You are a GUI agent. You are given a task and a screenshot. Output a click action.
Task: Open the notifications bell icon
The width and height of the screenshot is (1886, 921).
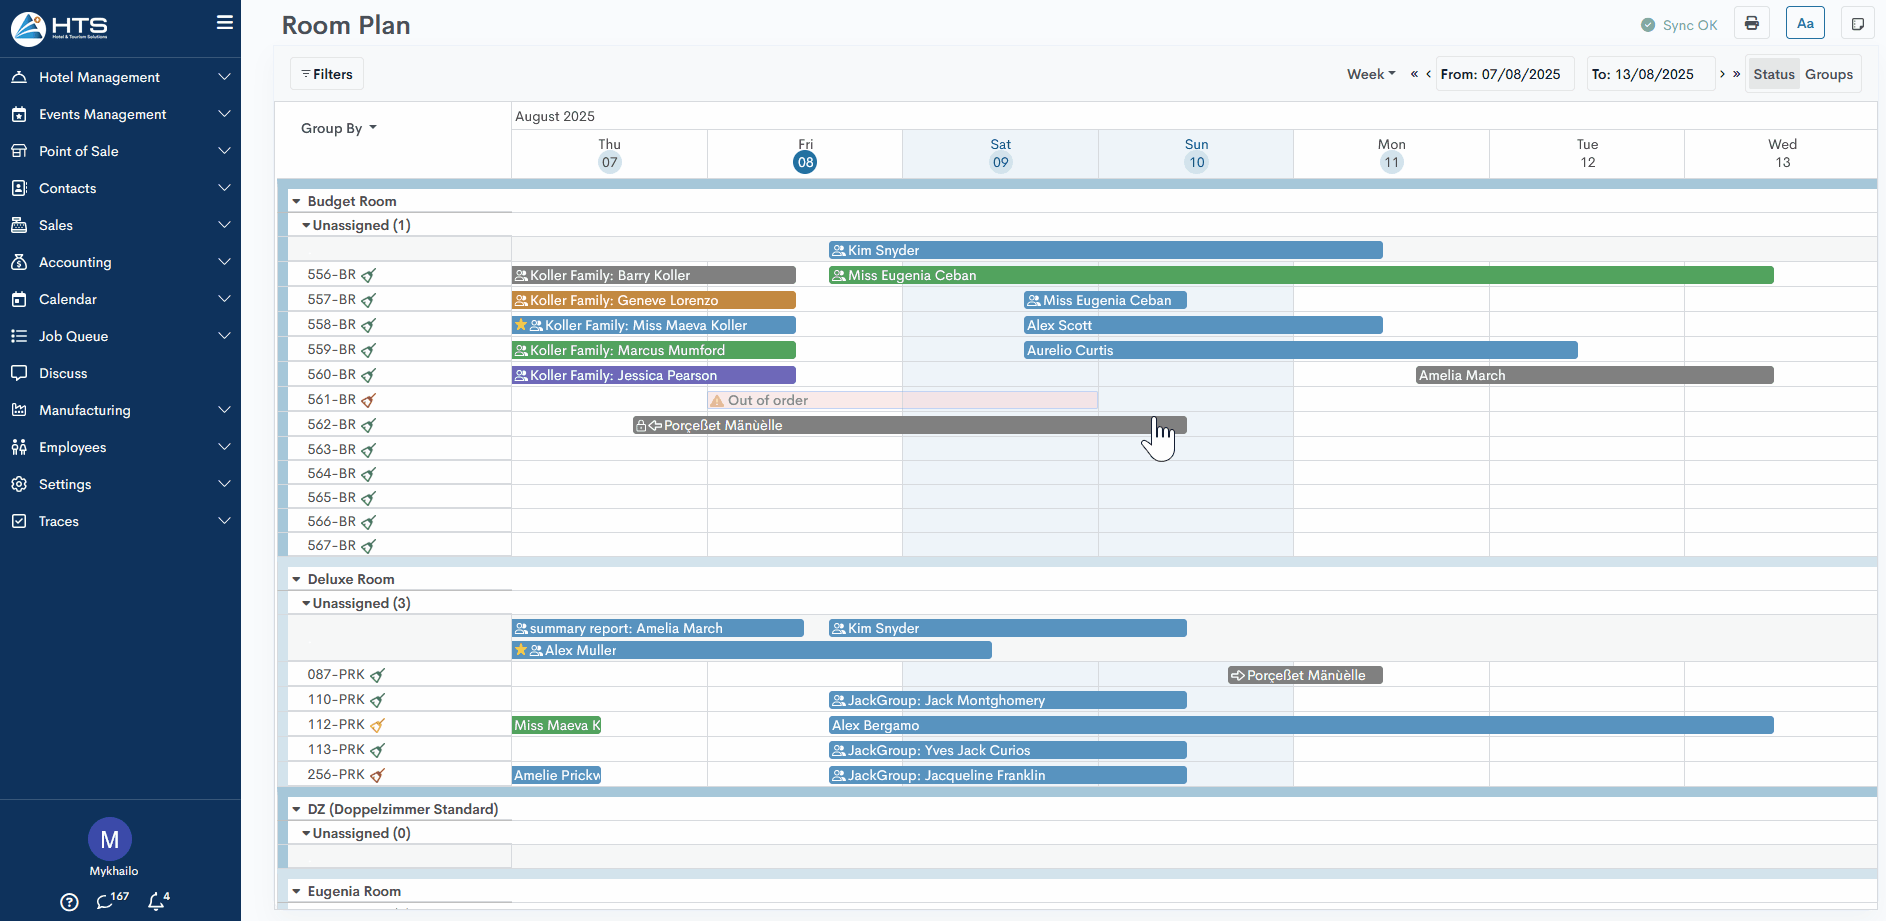click(157, 901)
